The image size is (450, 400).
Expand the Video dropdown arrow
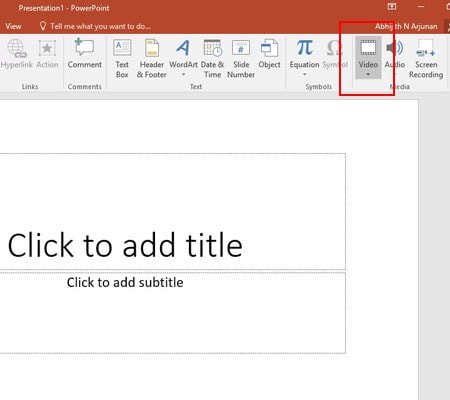[368, 75]
